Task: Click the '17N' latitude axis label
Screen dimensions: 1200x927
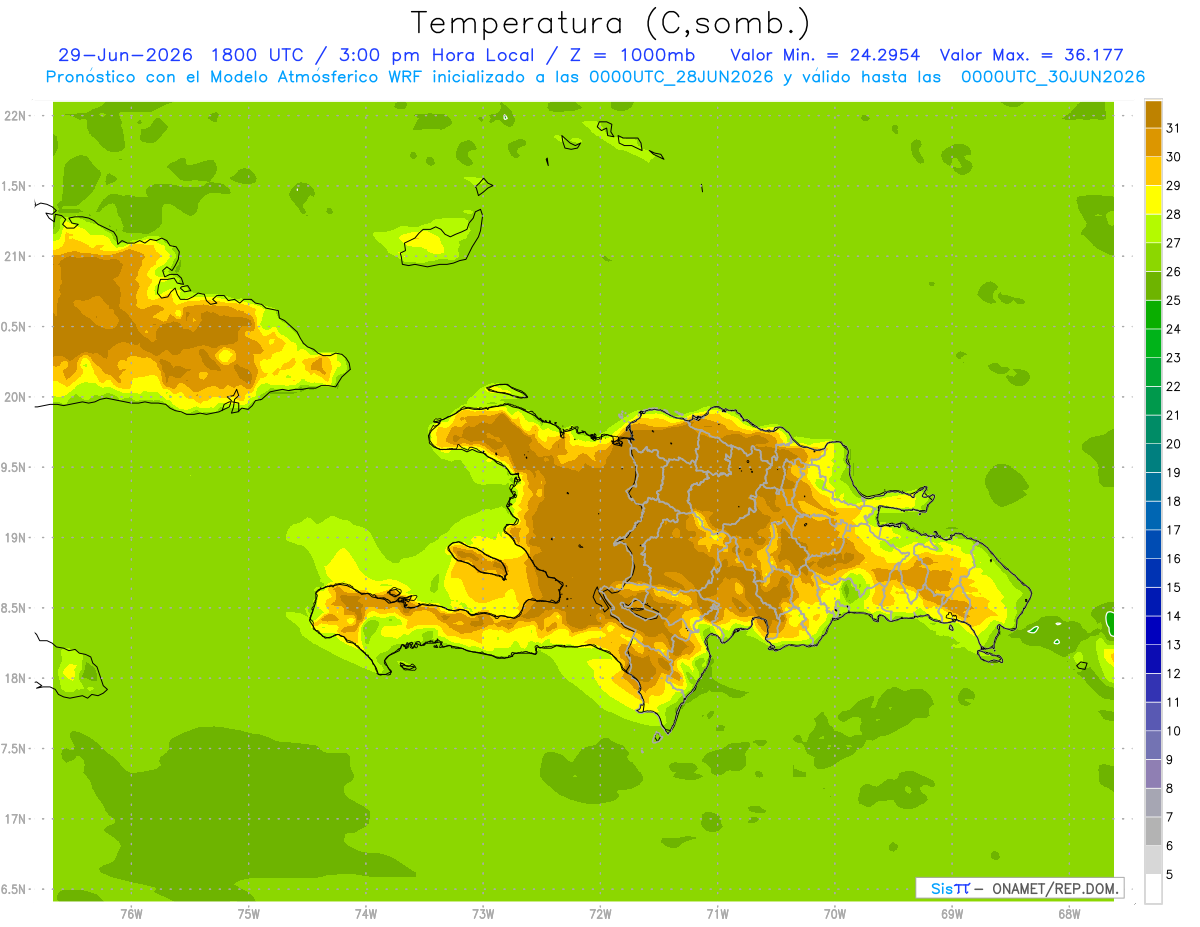Action: click(15, 819)
